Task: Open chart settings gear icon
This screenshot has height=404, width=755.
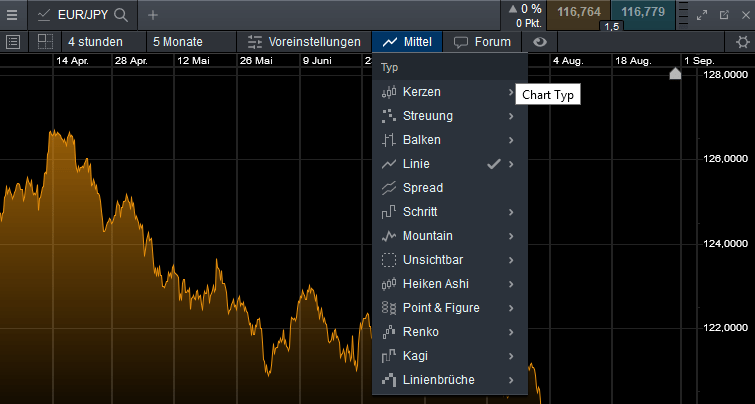Action: point(741,42)
